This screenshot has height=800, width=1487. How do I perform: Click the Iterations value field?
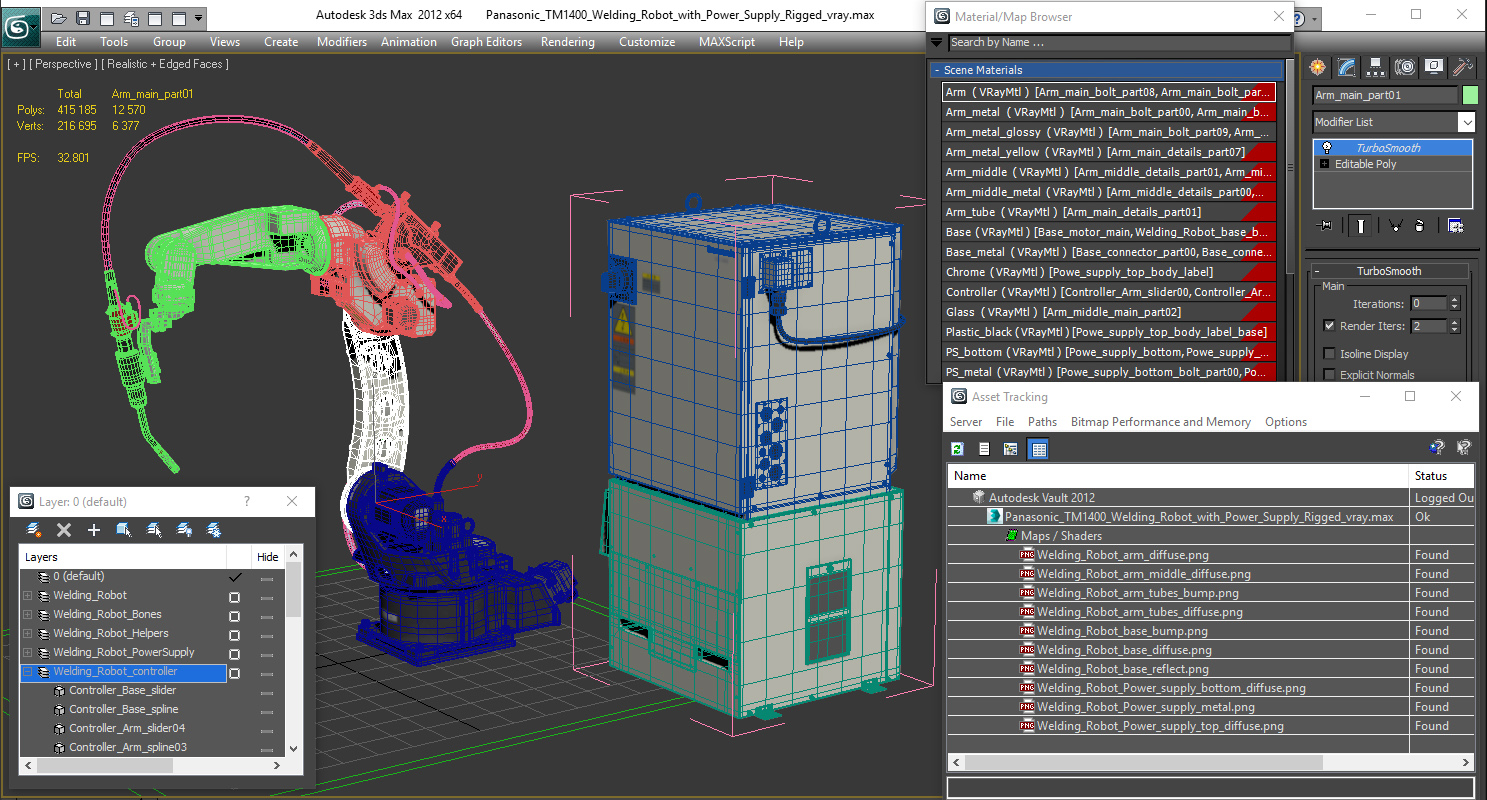click(1428, 303)
